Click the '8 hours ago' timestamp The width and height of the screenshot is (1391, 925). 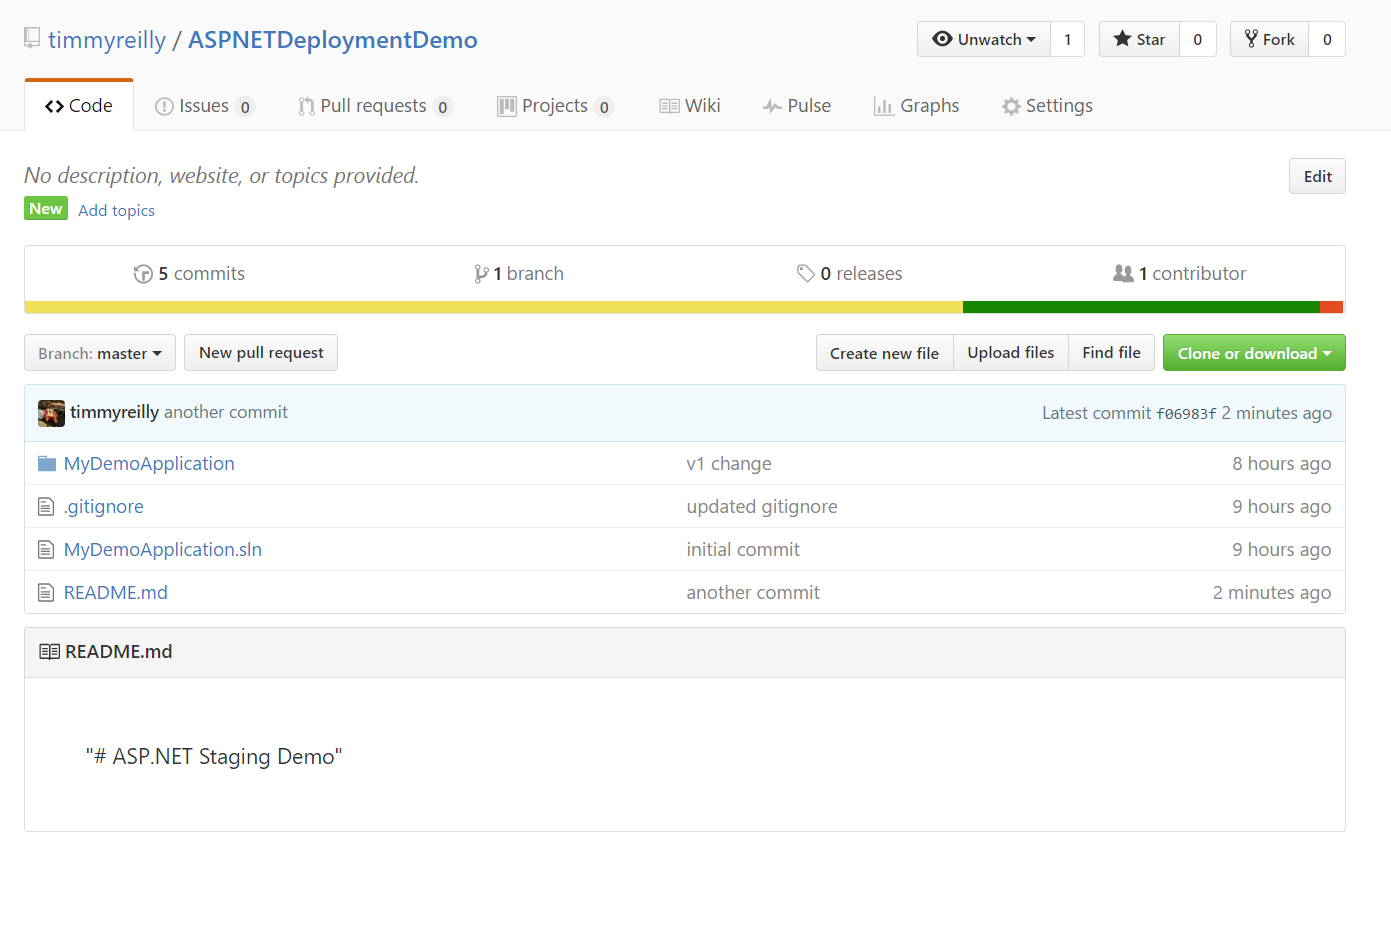pyautogui.click(x=1281, y=464)
